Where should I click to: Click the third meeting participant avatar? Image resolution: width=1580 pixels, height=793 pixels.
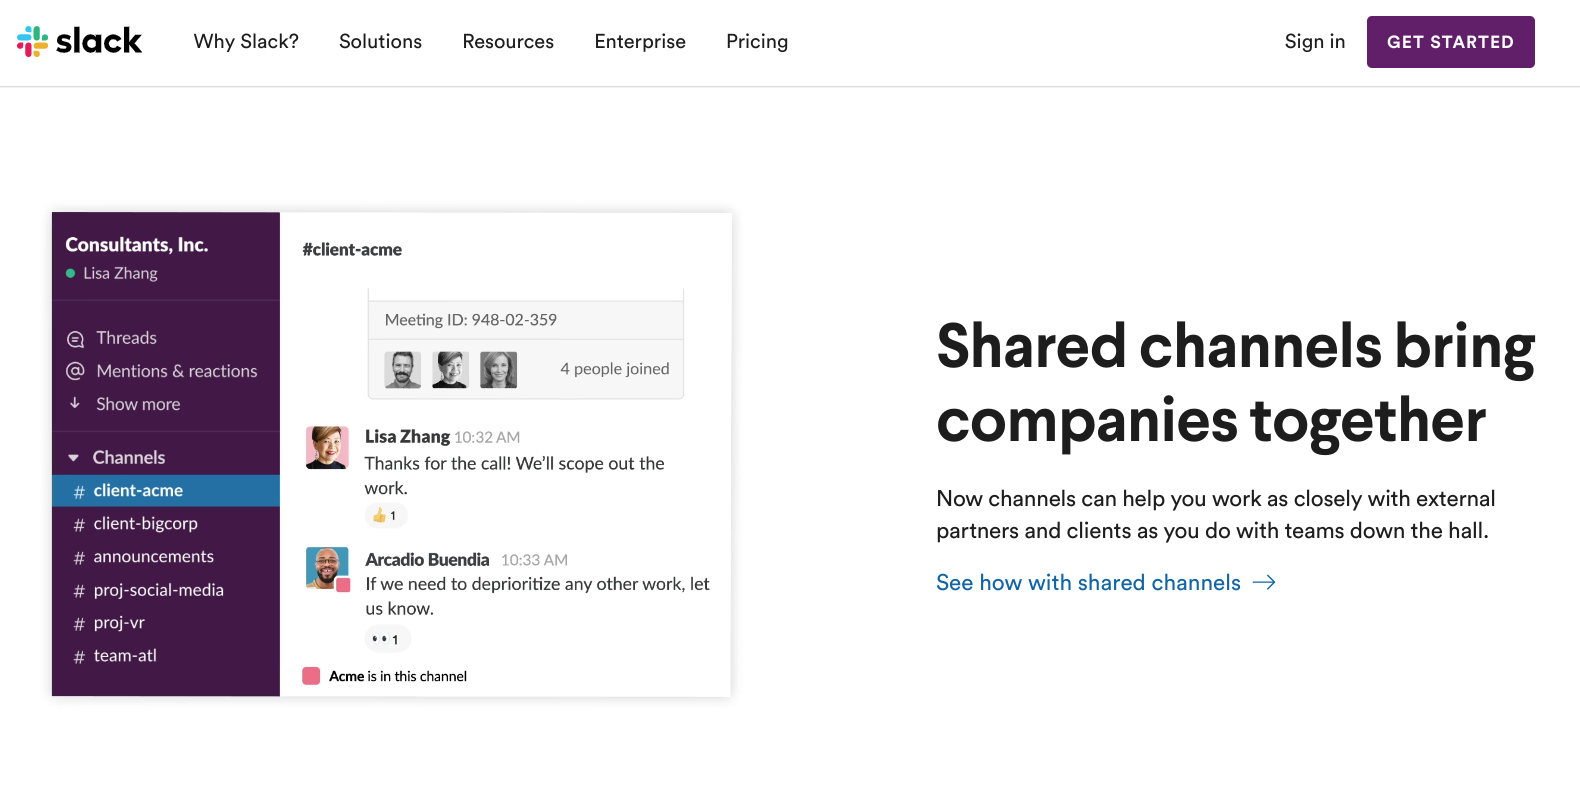point(499,369)
